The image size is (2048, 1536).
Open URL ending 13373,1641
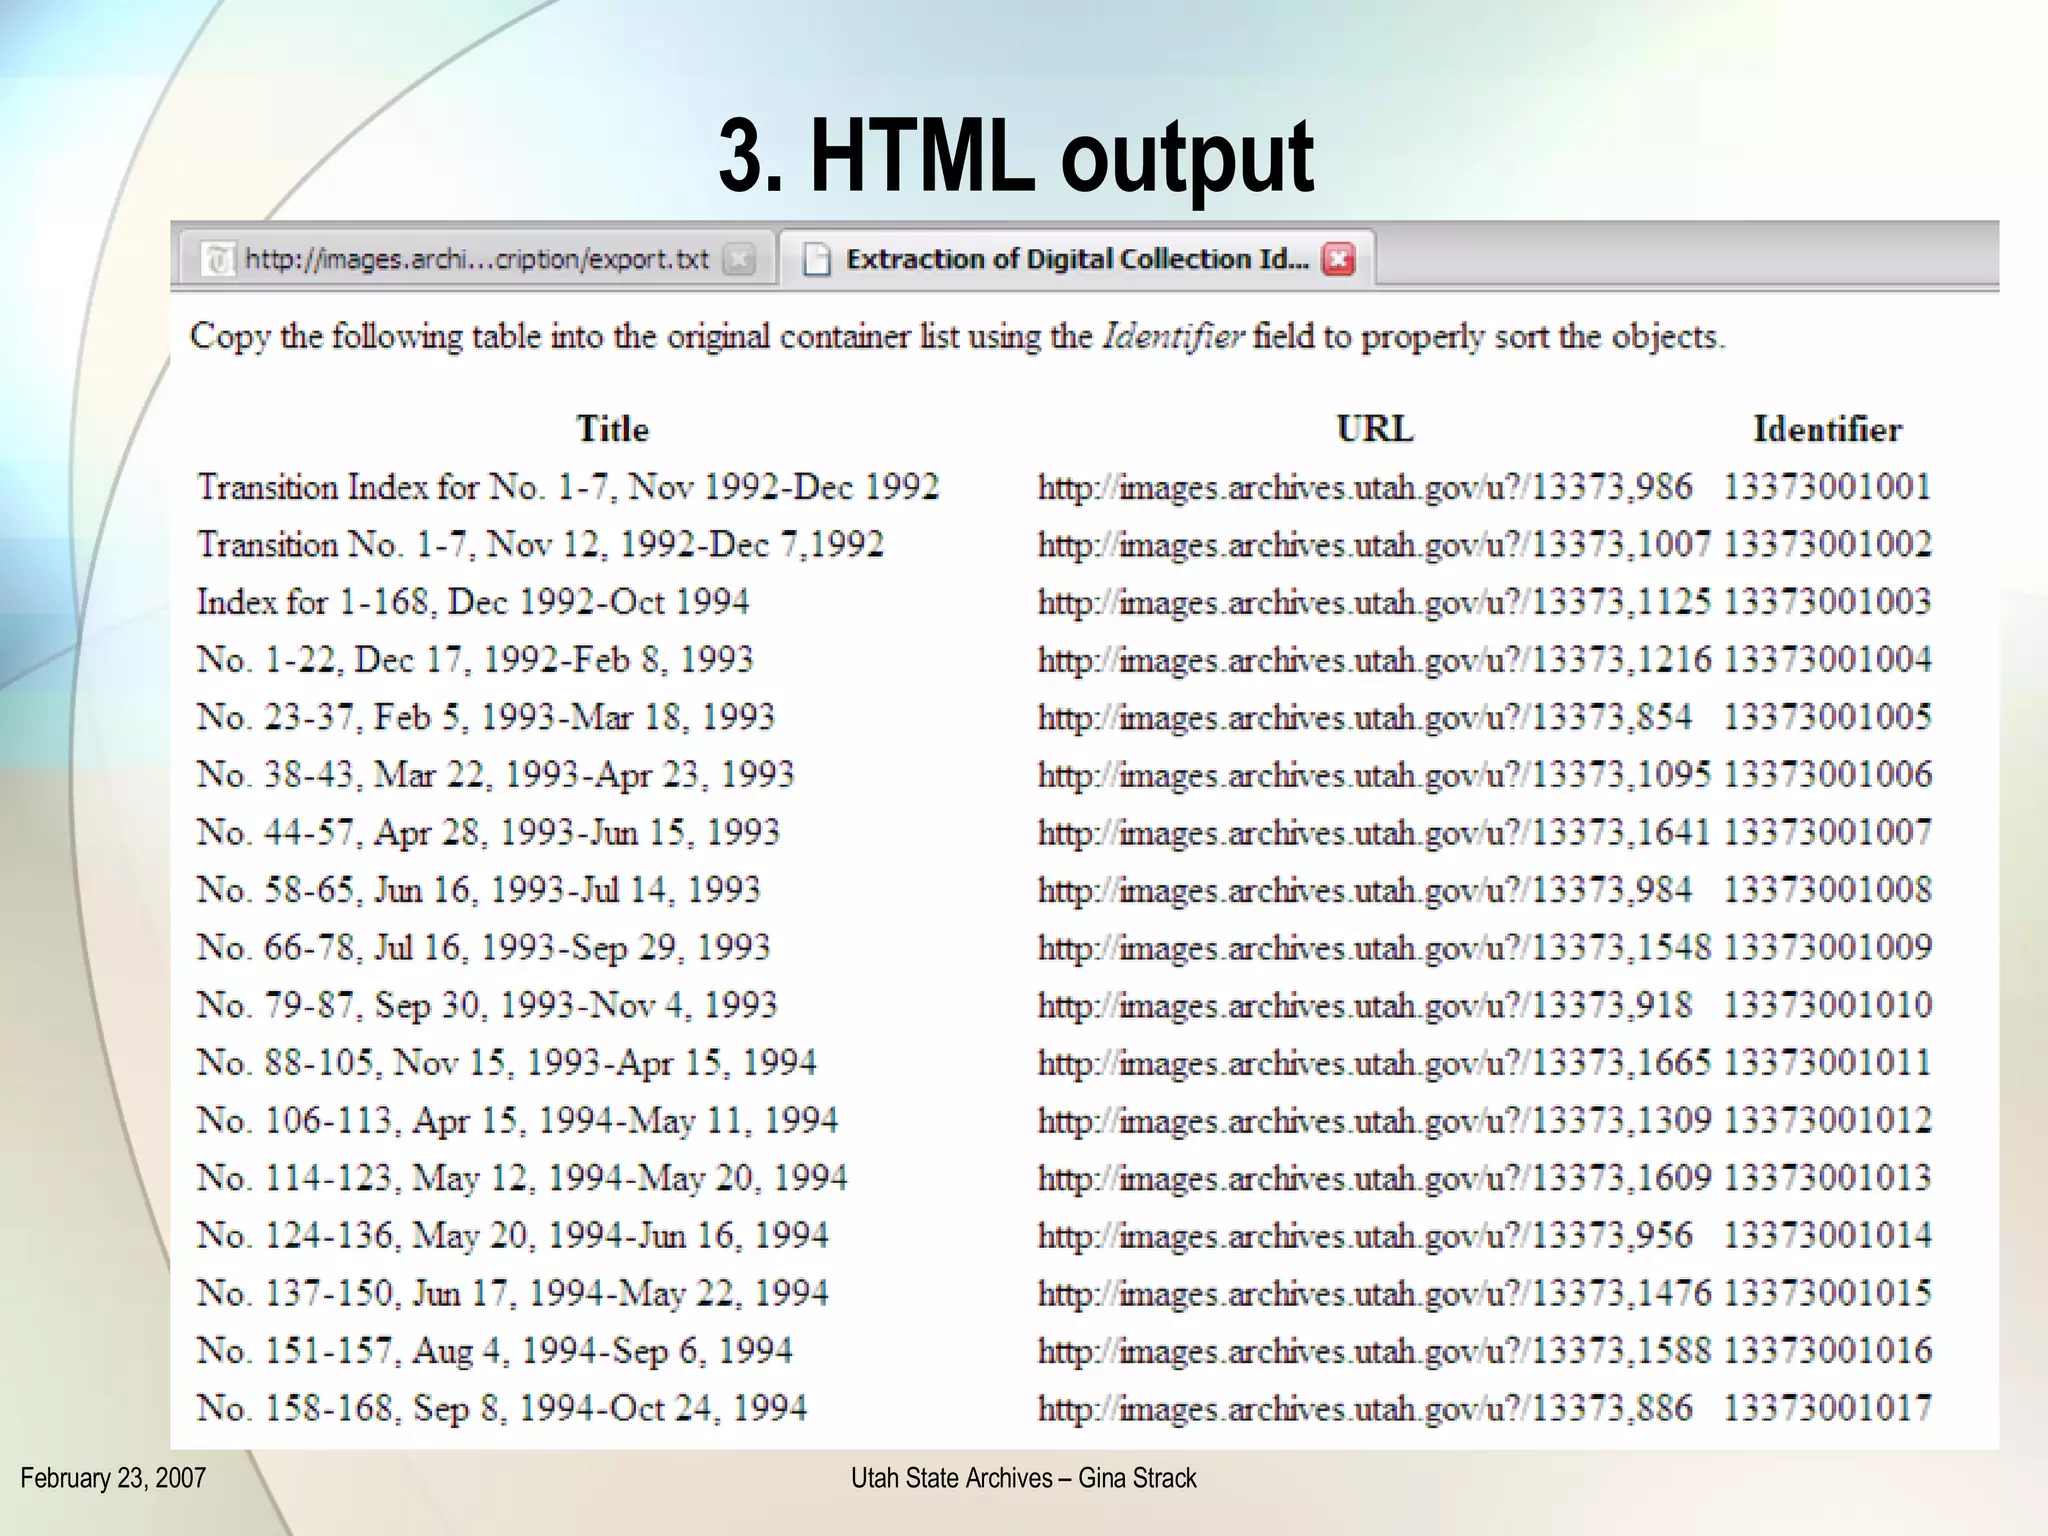1374,833
